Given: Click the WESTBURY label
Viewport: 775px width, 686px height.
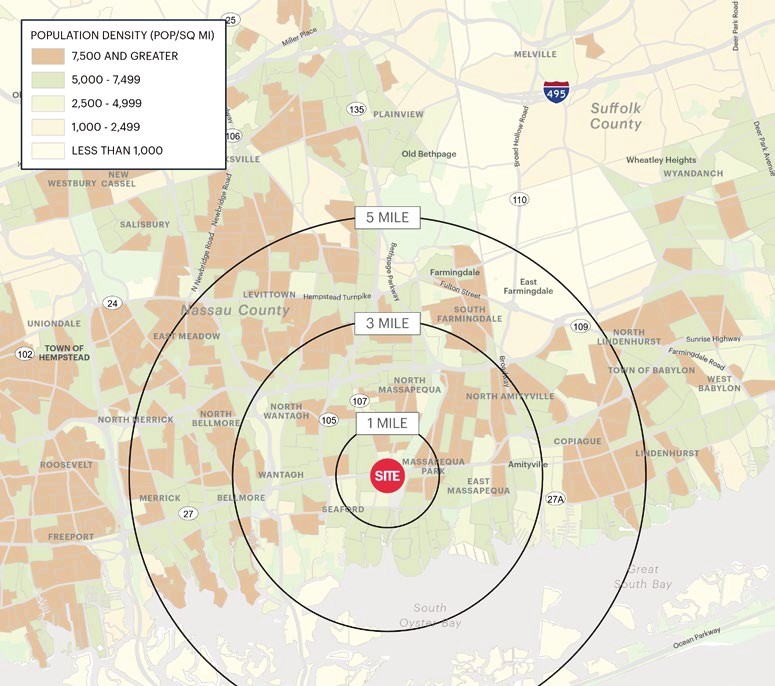Looking at the screenshot, I should click(72, 183).
